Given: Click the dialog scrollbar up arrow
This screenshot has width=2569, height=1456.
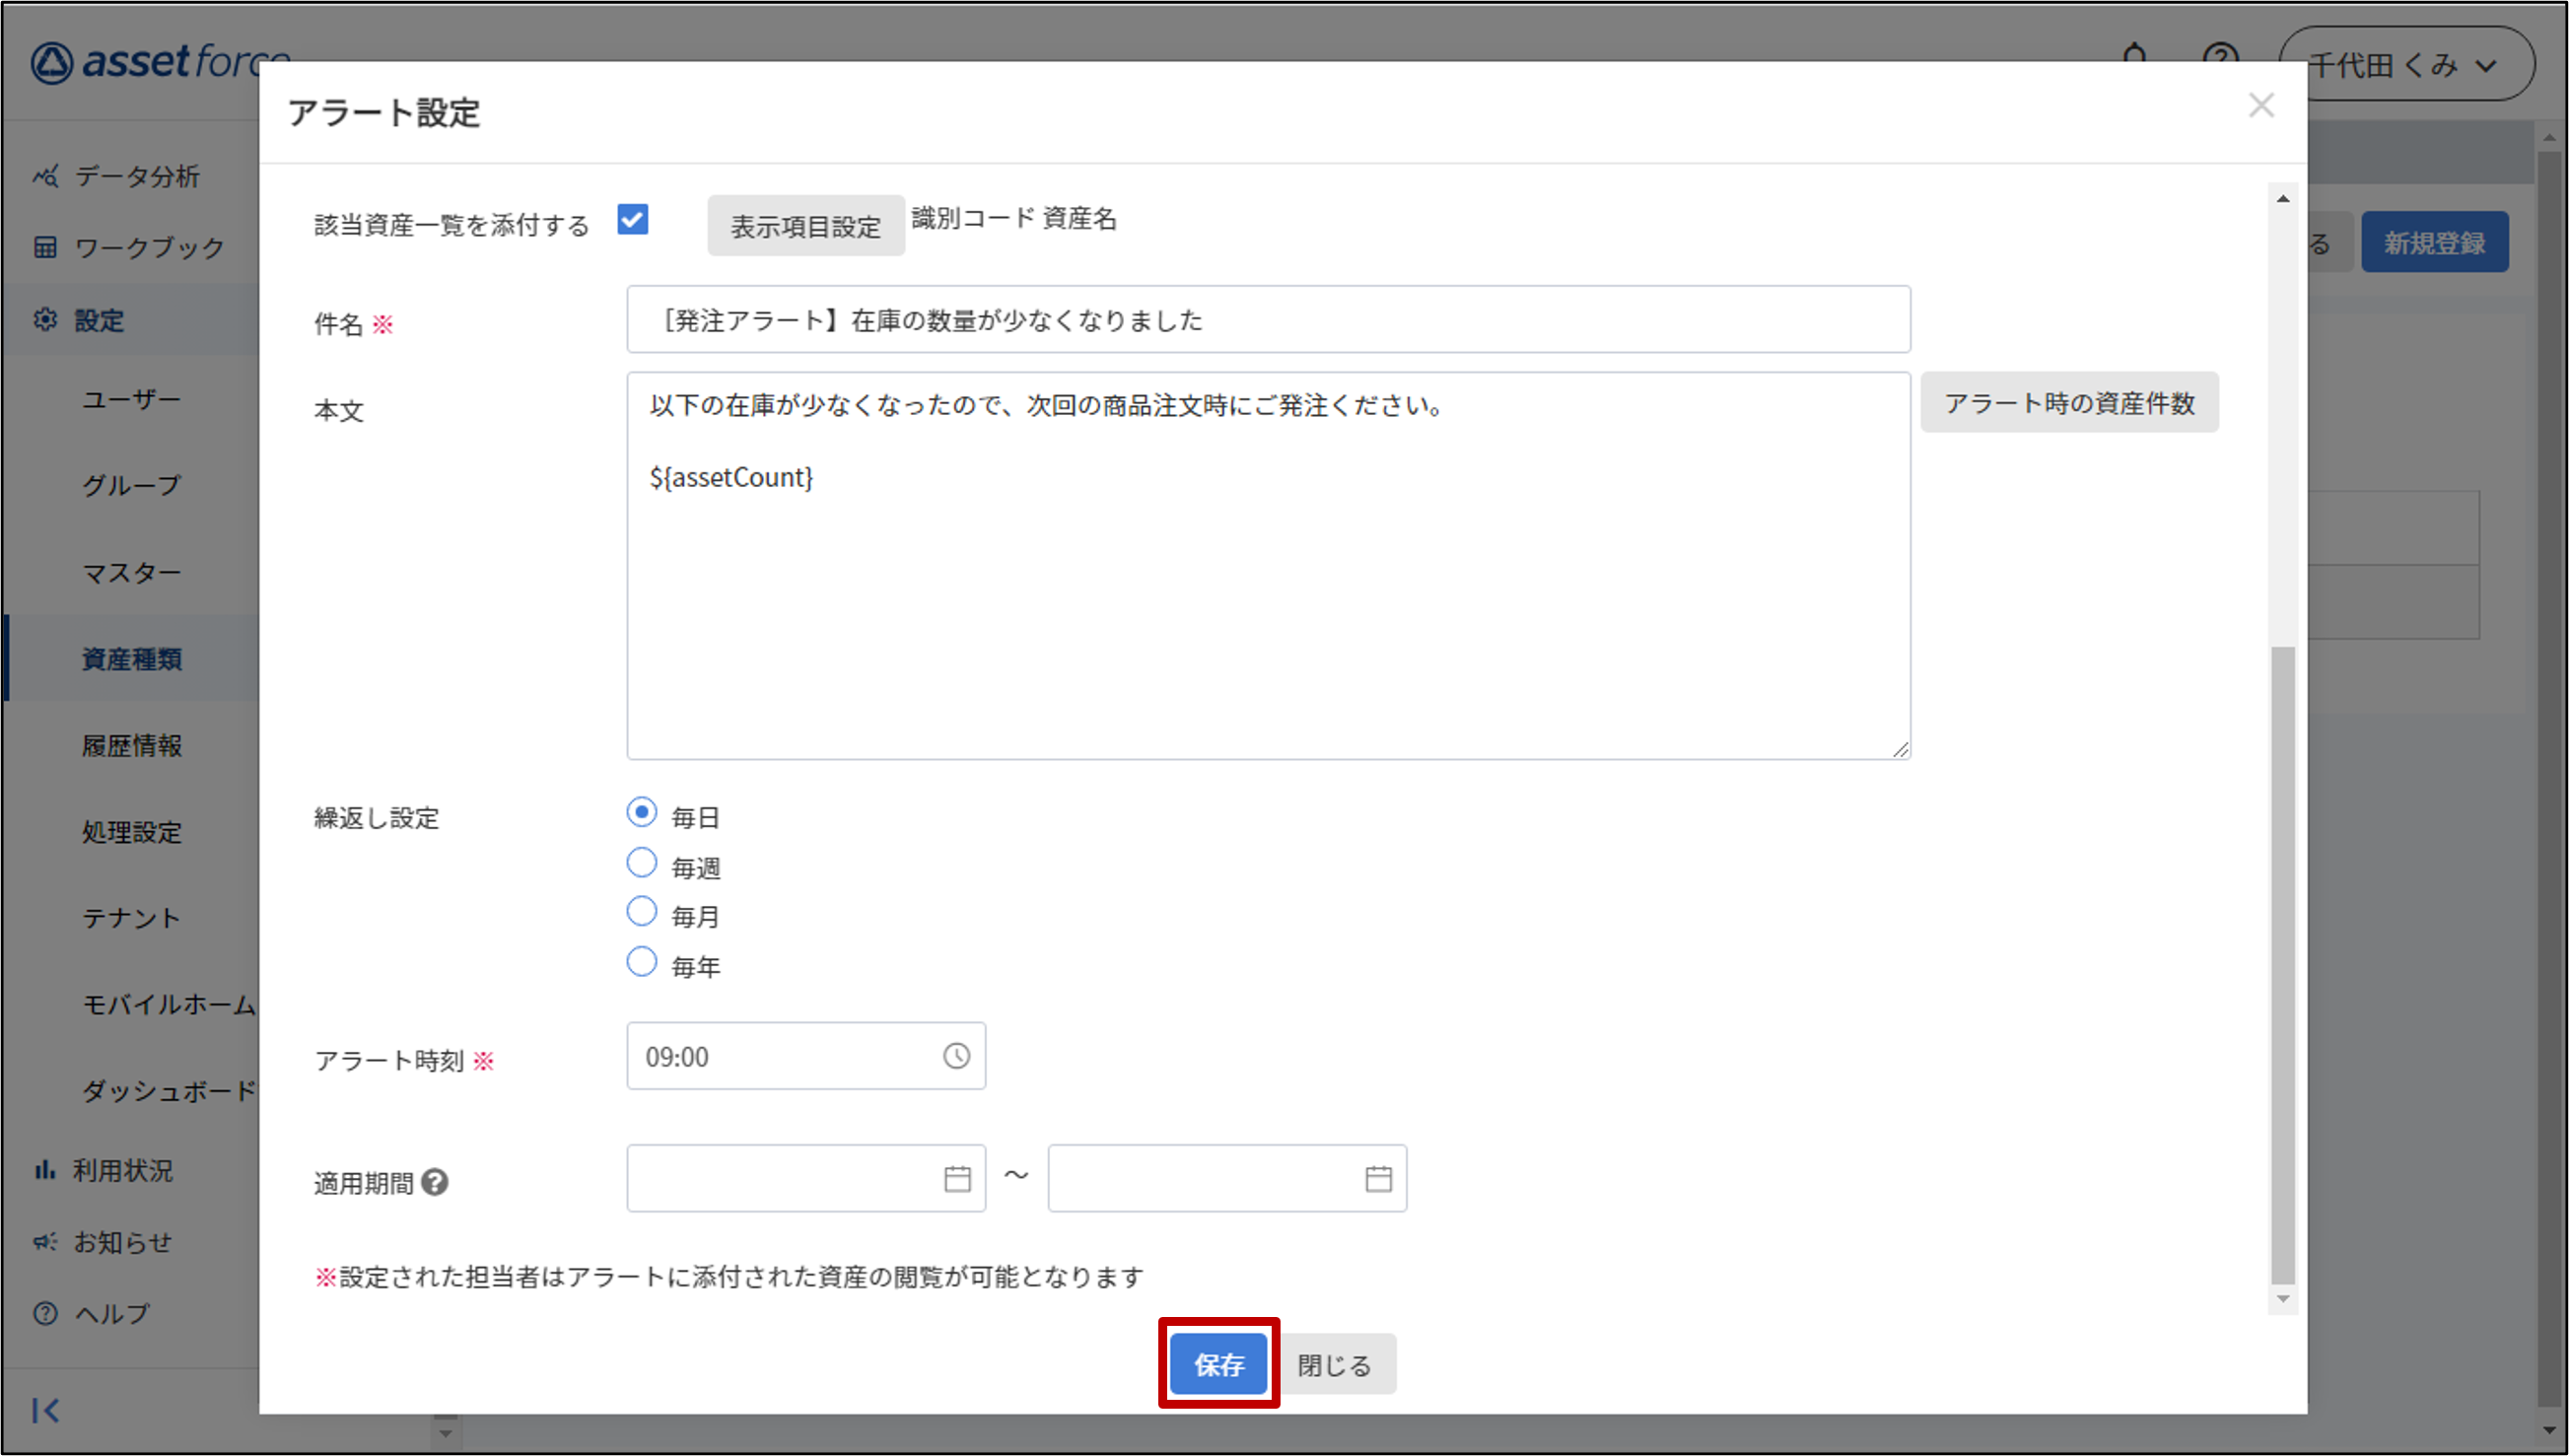Looking at the screenshot, I should (x=2283, y=199).
